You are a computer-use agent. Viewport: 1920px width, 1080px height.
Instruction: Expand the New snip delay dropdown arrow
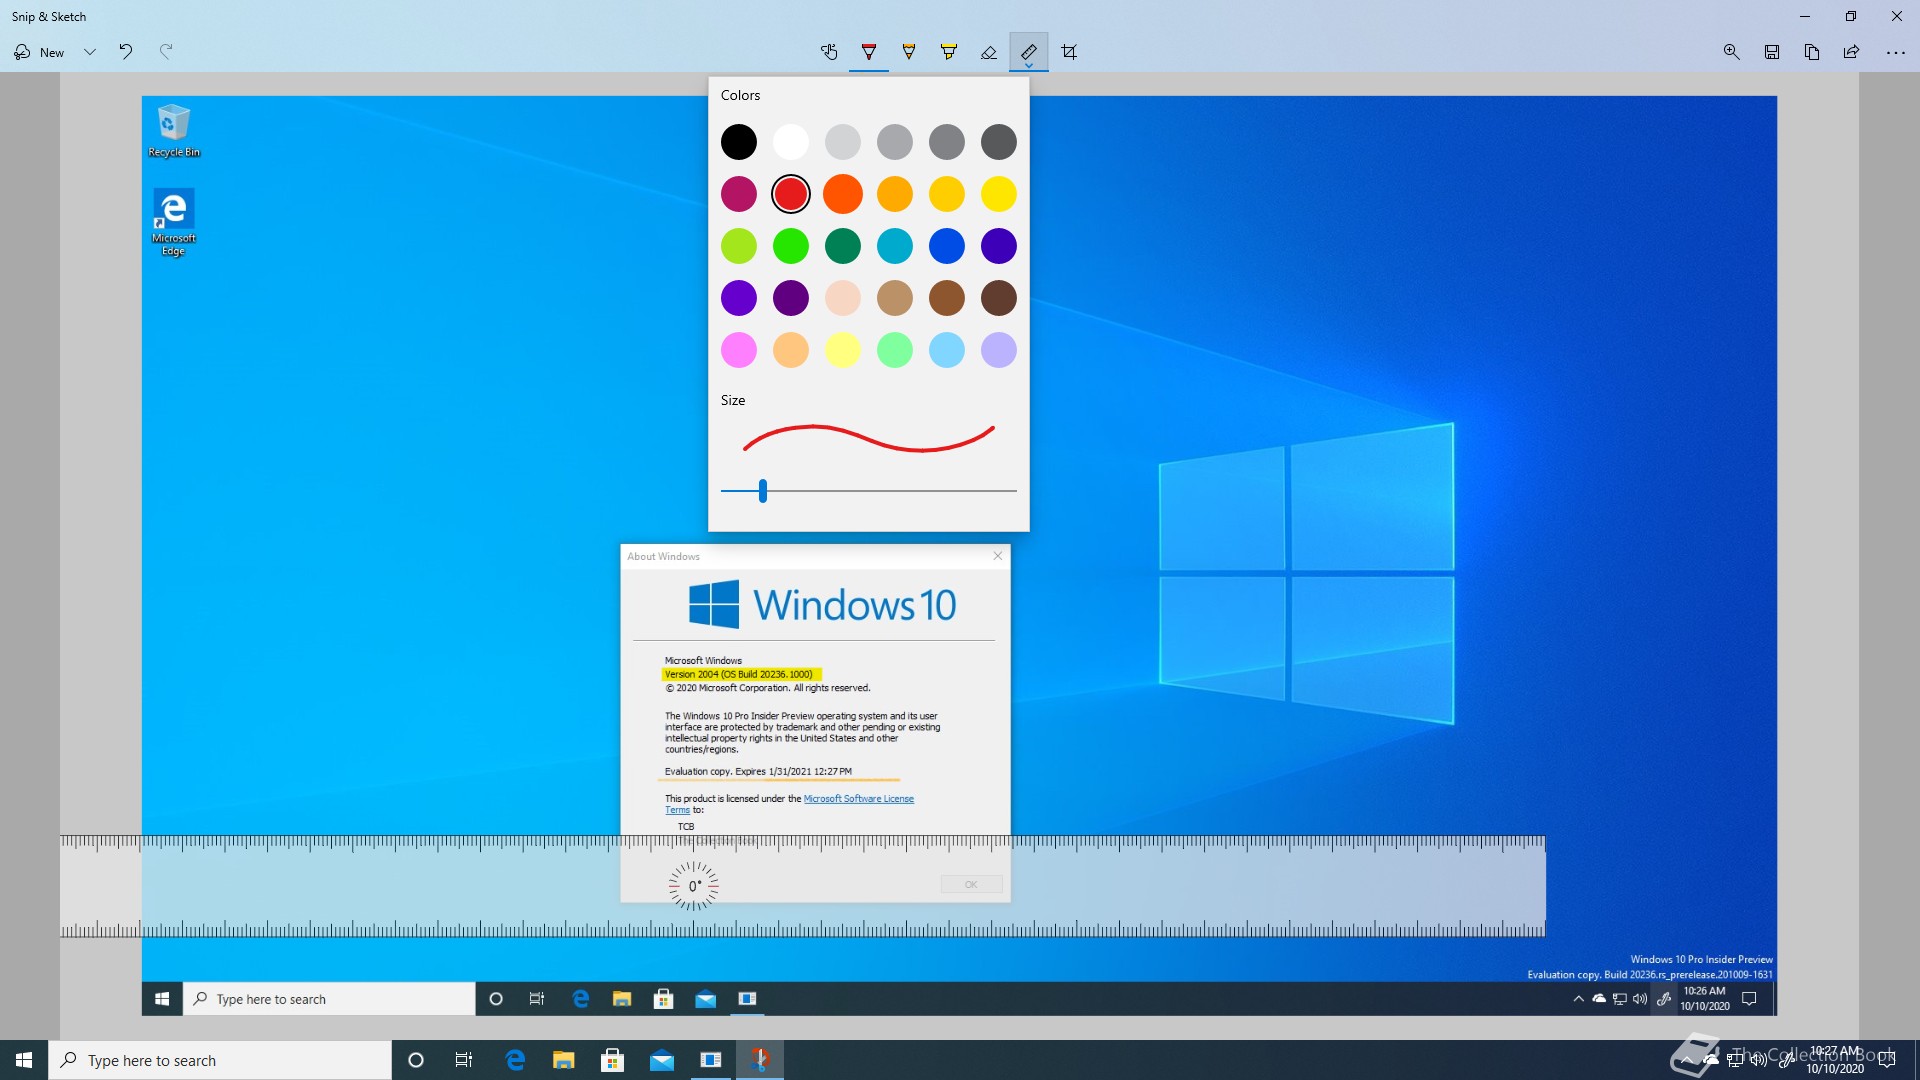click(x=90, y=52)
